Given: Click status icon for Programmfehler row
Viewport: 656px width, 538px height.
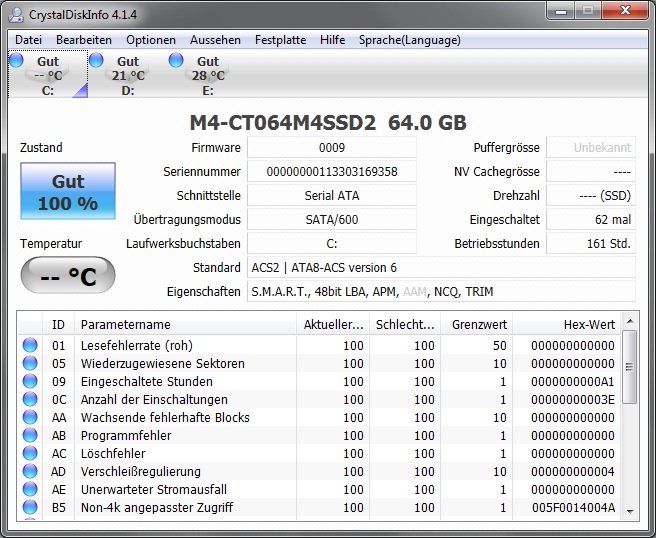Looking at the screenshot, I should (30, 436).
